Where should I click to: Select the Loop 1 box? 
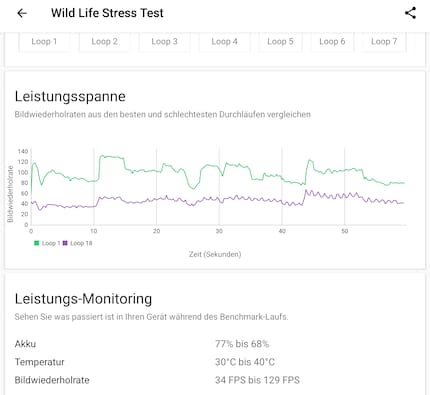[x=44, y=42]
